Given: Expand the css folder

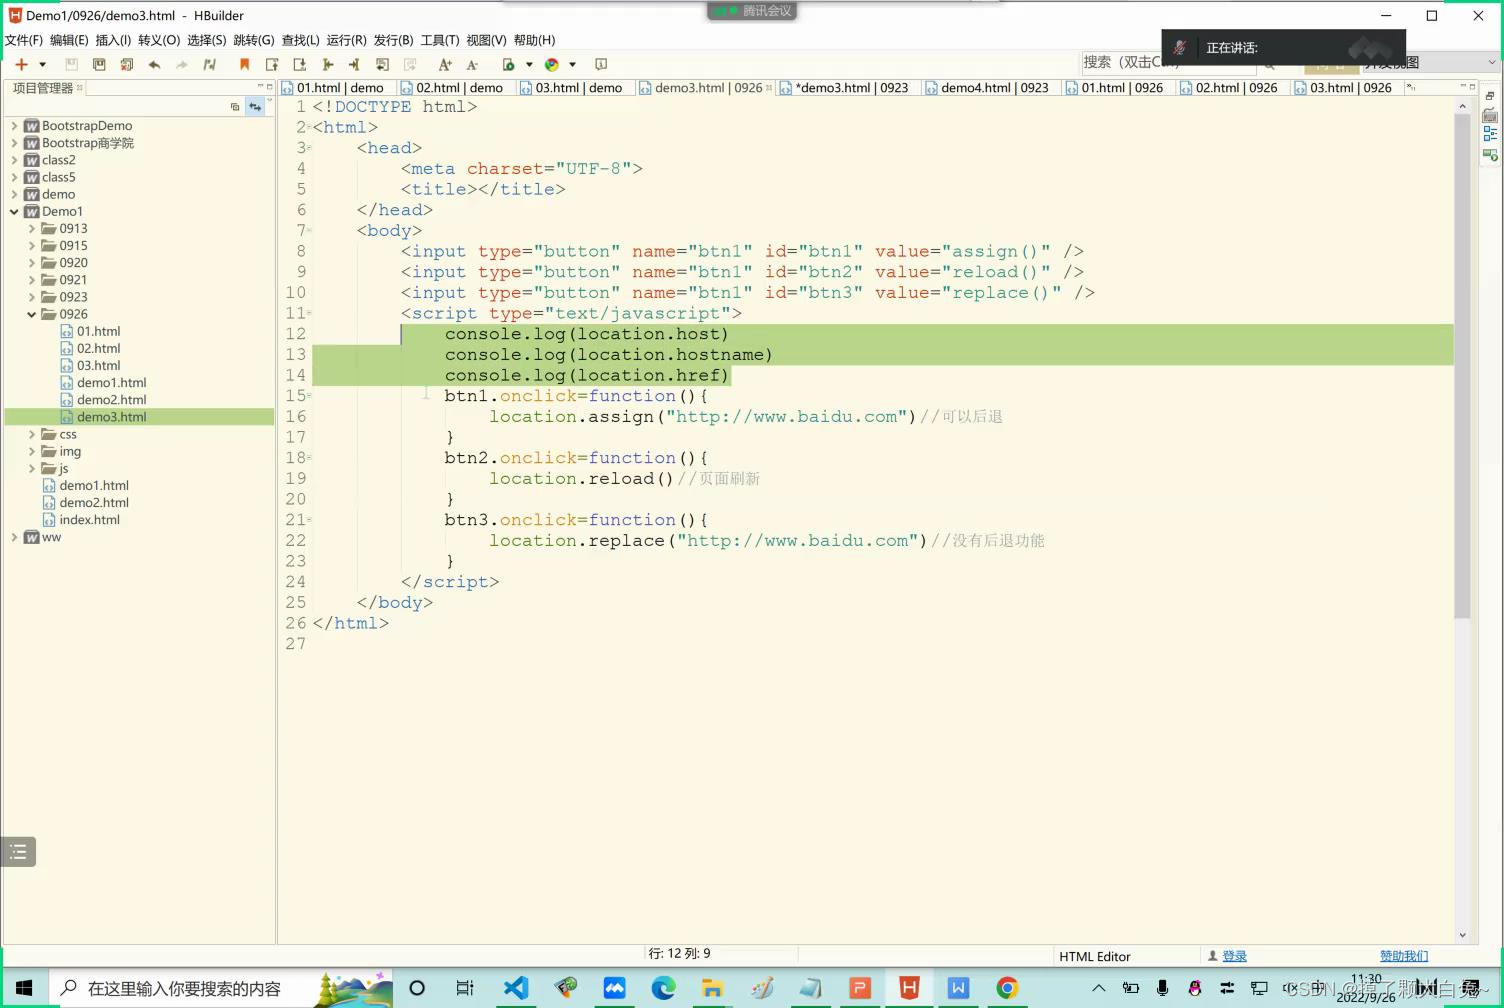Looking at the screenshot, I should click(32, 435).
